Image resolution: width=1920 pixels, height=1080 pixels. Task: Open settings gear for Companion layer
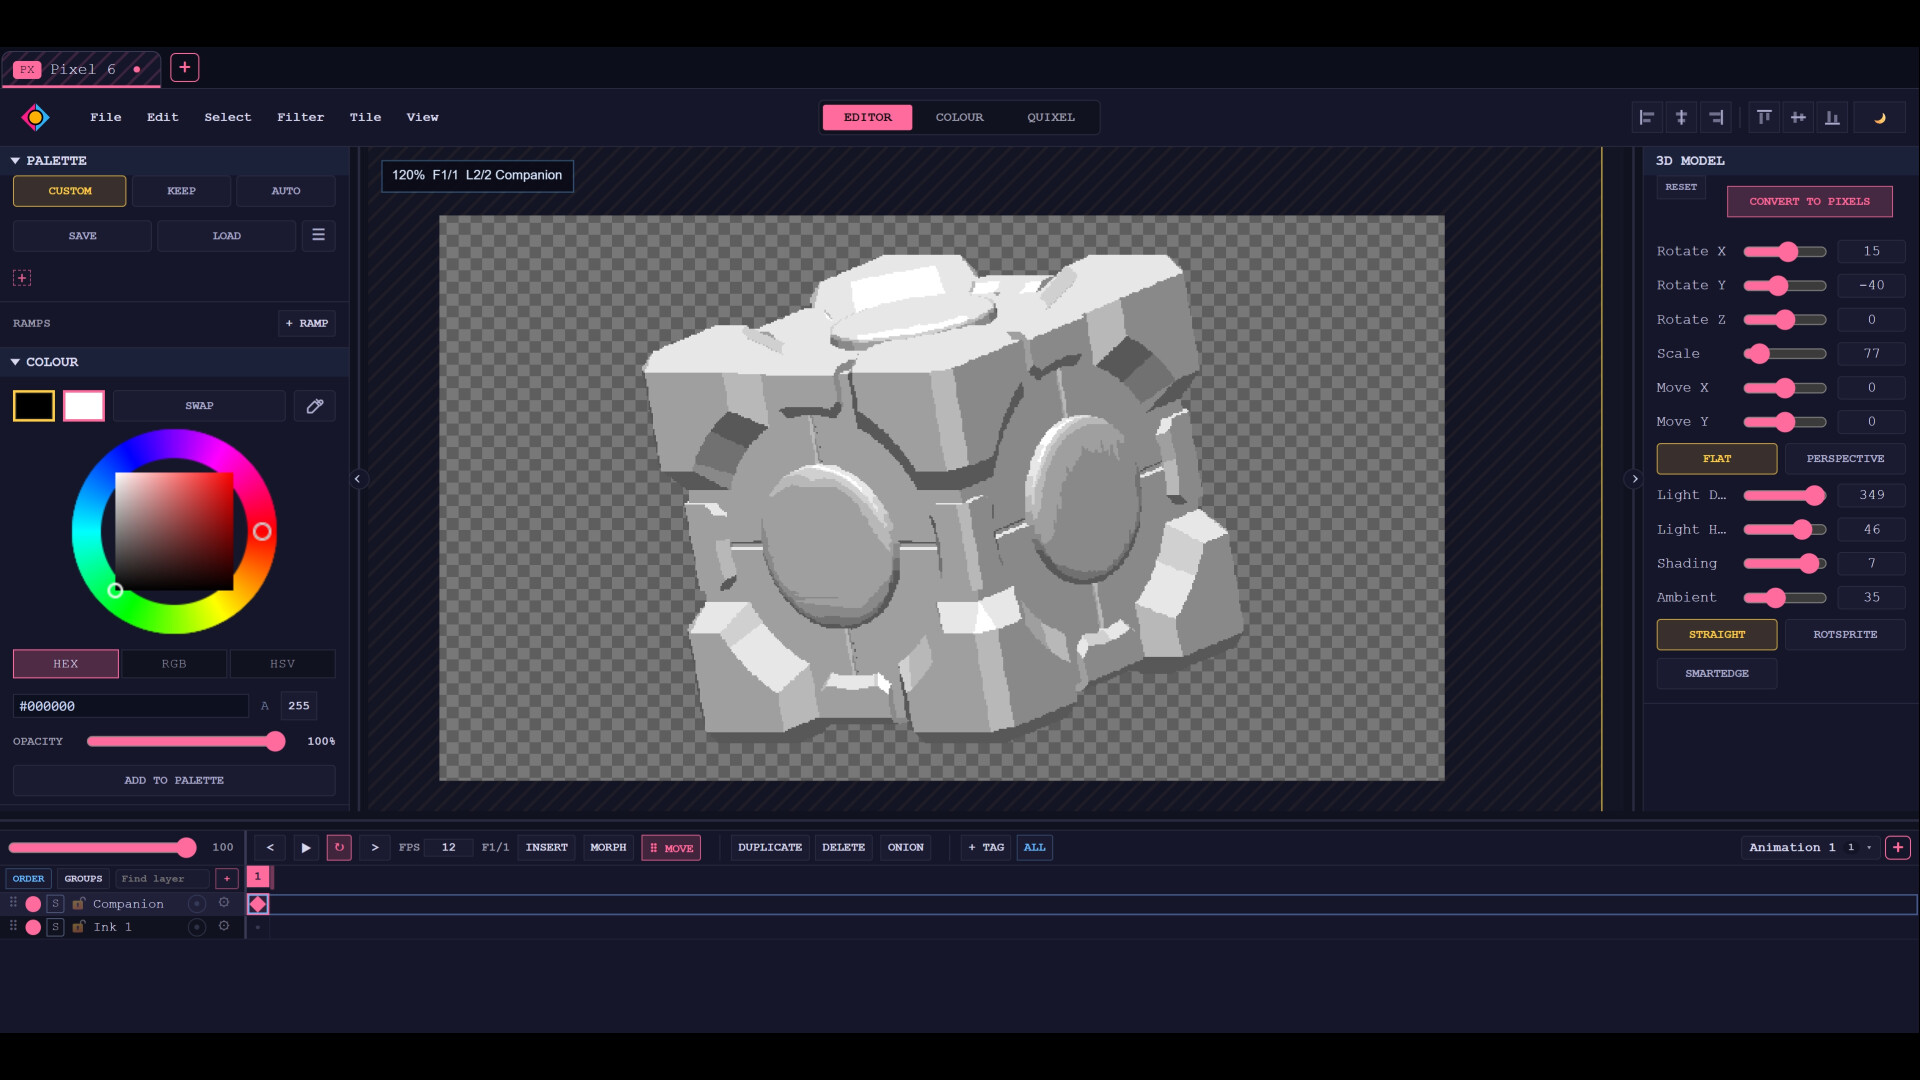click(x=224, y=903)
